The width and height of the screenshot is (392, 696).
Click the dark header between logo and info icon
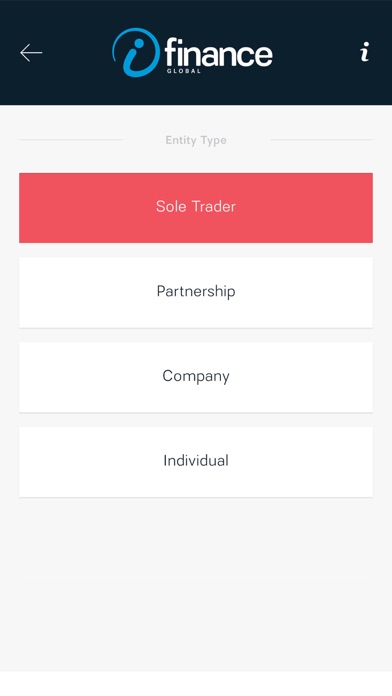coord(316,52)
